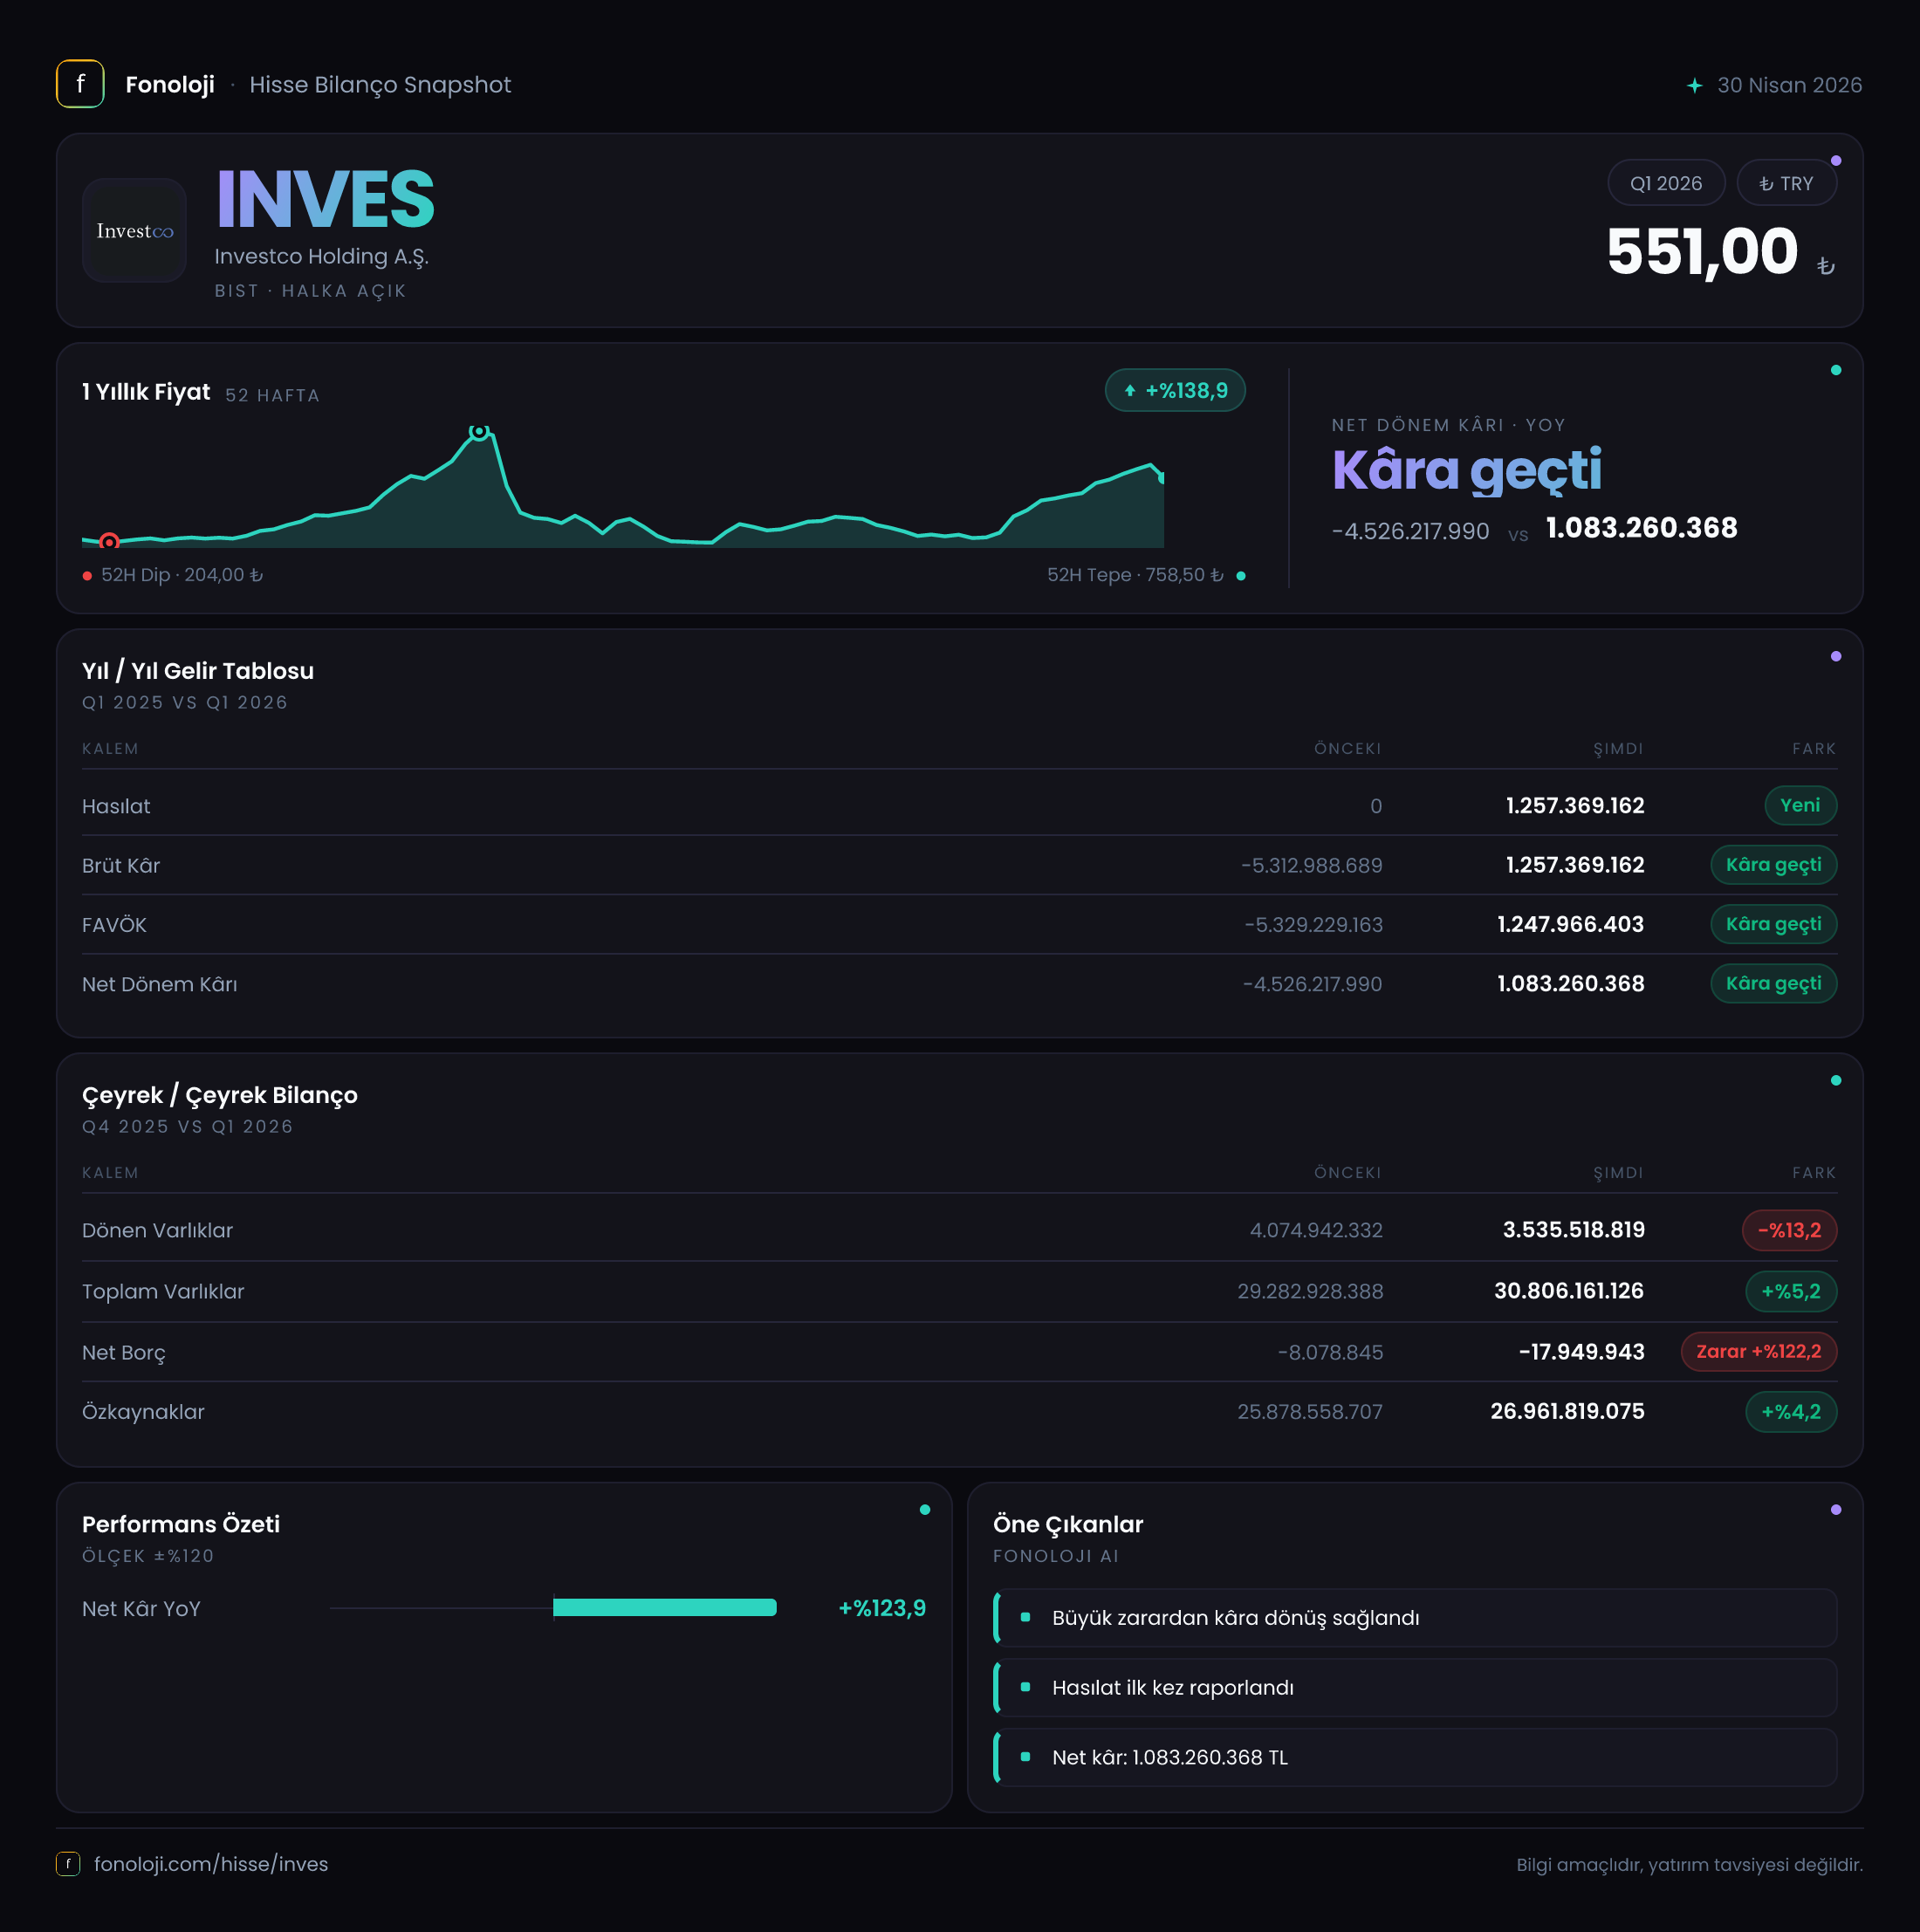1920x1932 pixels.
Task: Select "Büyük zarardan kâra dönüş sağlandı" highlight
Action: tap(1415, 1618)
